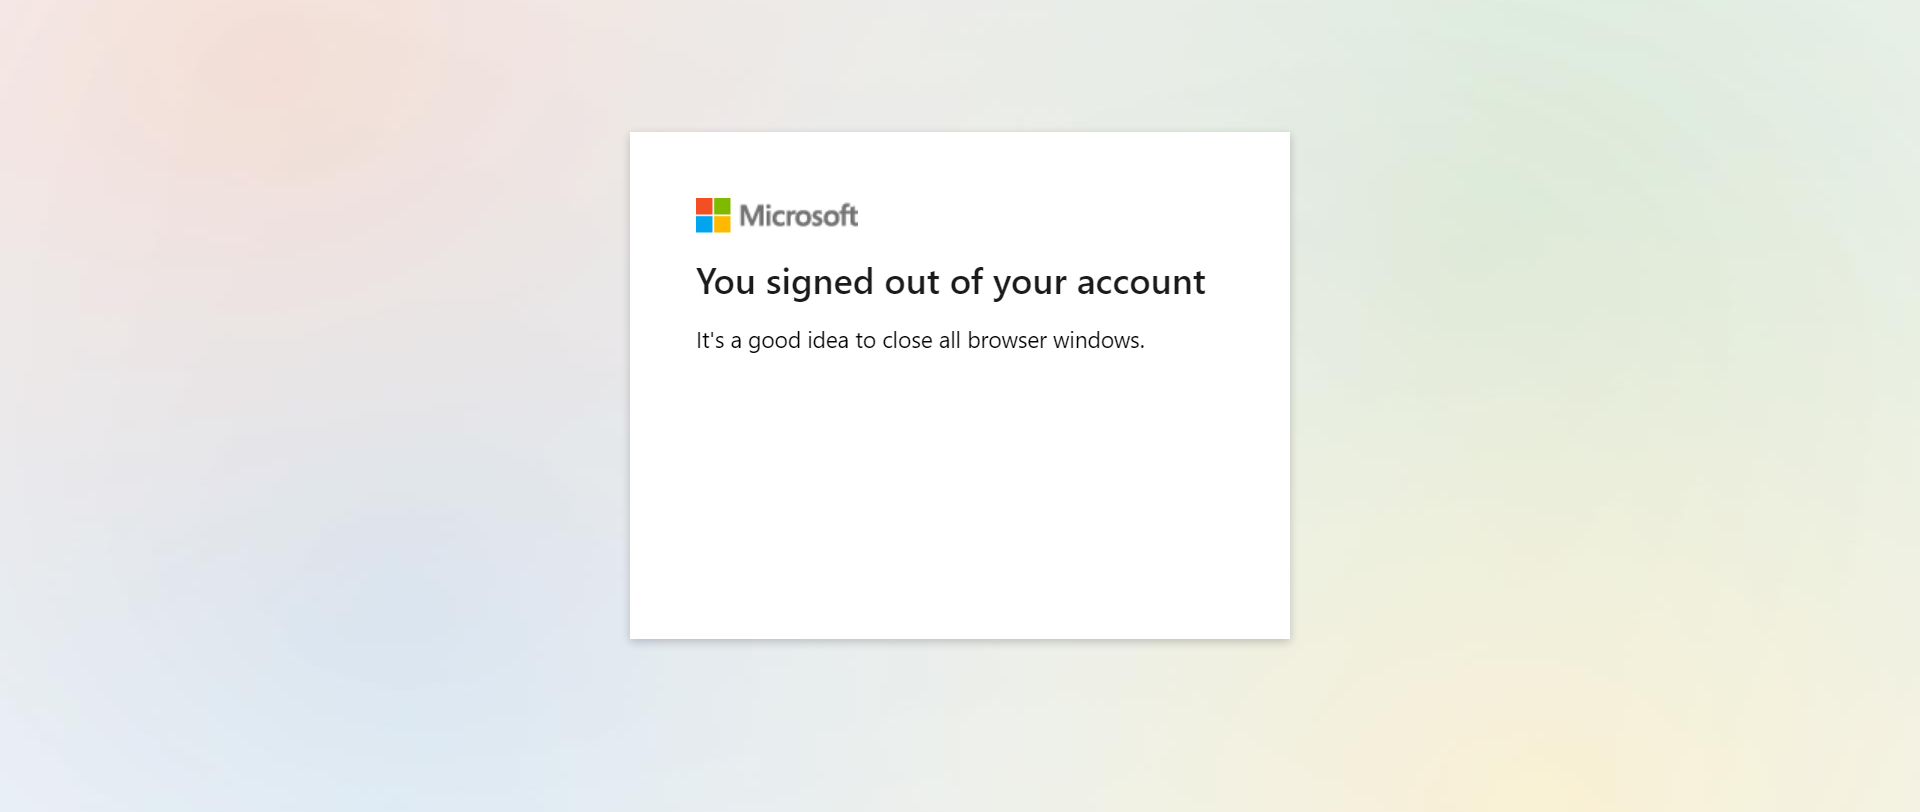Click the red square in Microsoft logo
Screen dimensions: 1920x812
pos(704,206)
